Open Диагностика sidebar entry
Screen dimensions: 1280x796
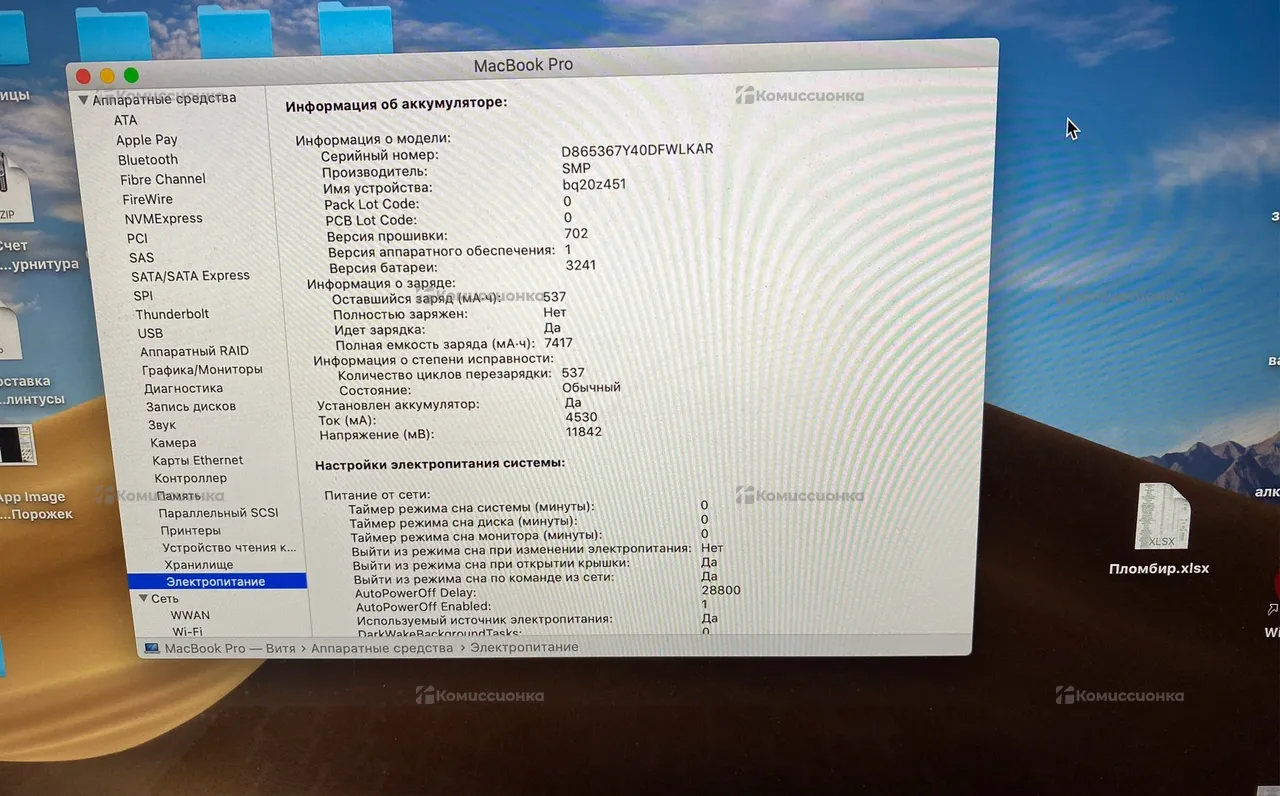(x=183, y=389)
